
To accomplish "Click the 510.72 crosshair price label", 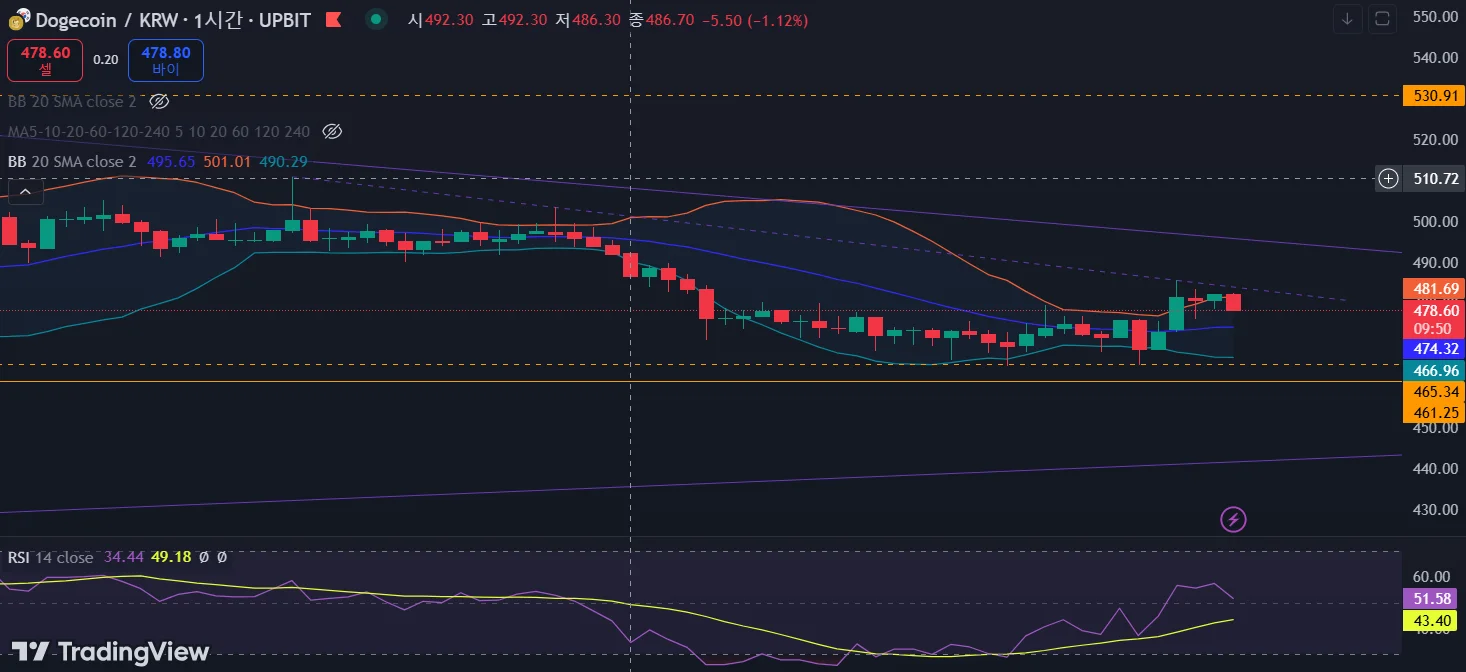I will pyautogui.click(x=1433, y=179).
